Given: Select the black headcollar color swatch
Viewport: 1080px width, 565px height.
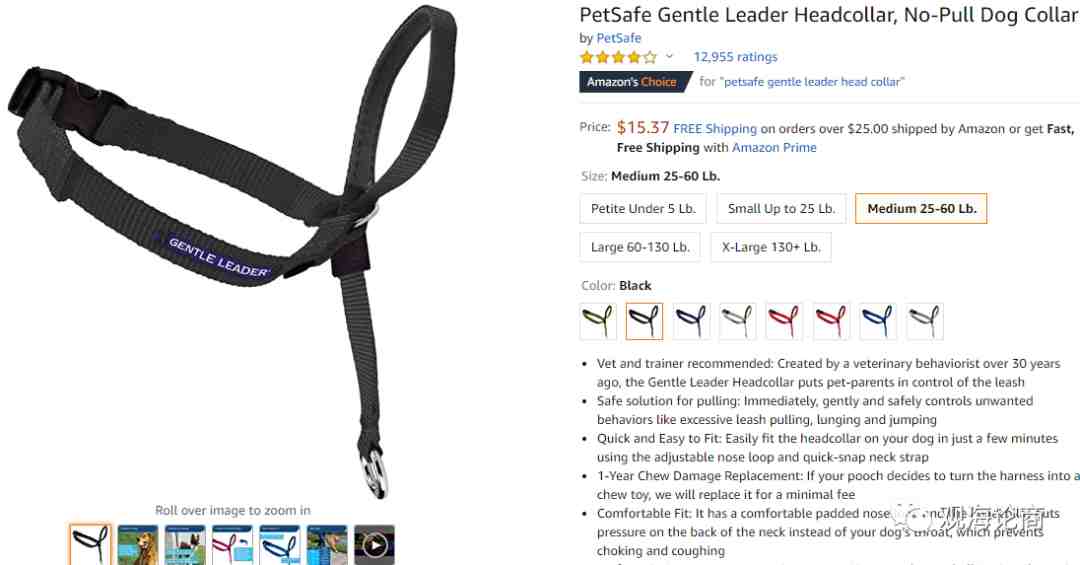Looking at the screenshot, I should pyautogui.click(x=645, y=321).
